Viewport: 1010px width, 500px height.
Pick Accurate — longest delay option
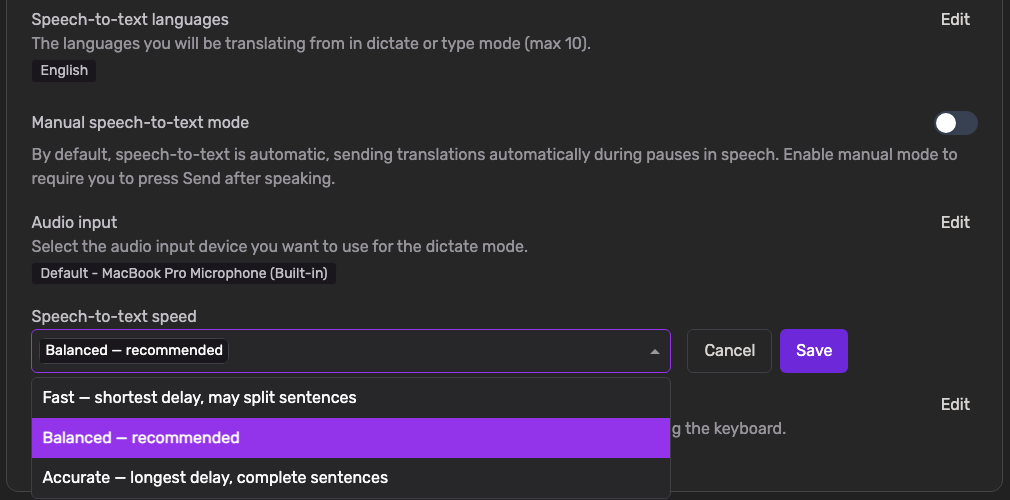coord(351,478)
